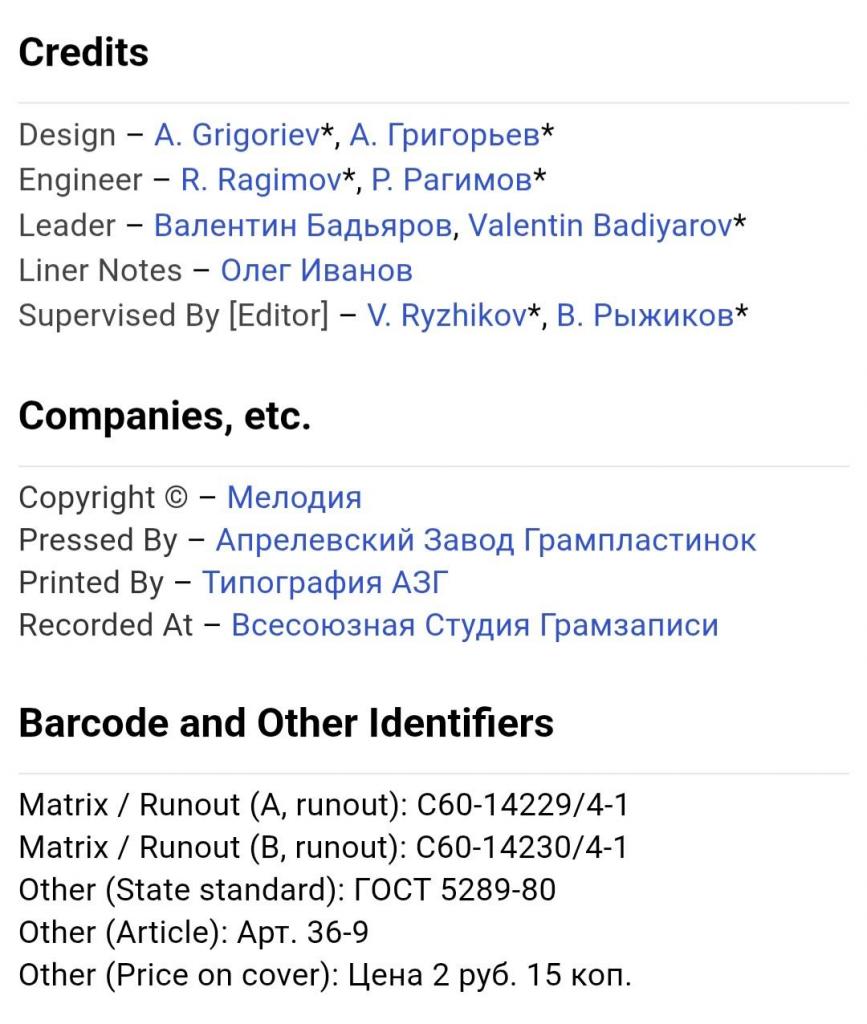The height and width of the screenshot is (1024, 867).
Task: Open the Олег Иванов liner notes link
Action: click(x=316, y=270)
